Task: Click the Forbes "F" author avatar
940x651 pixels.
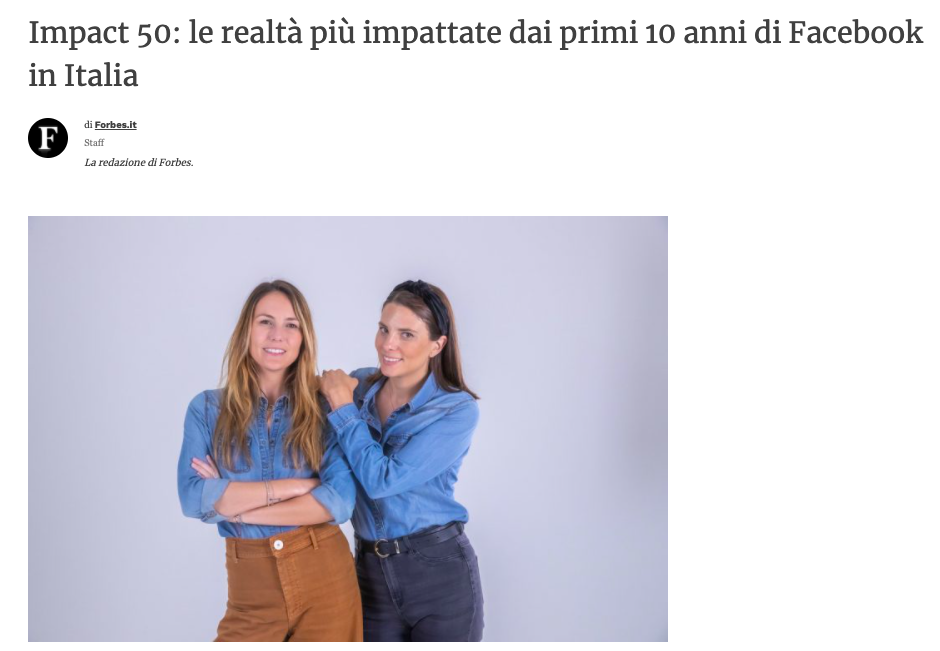Action: pos(48,138)
